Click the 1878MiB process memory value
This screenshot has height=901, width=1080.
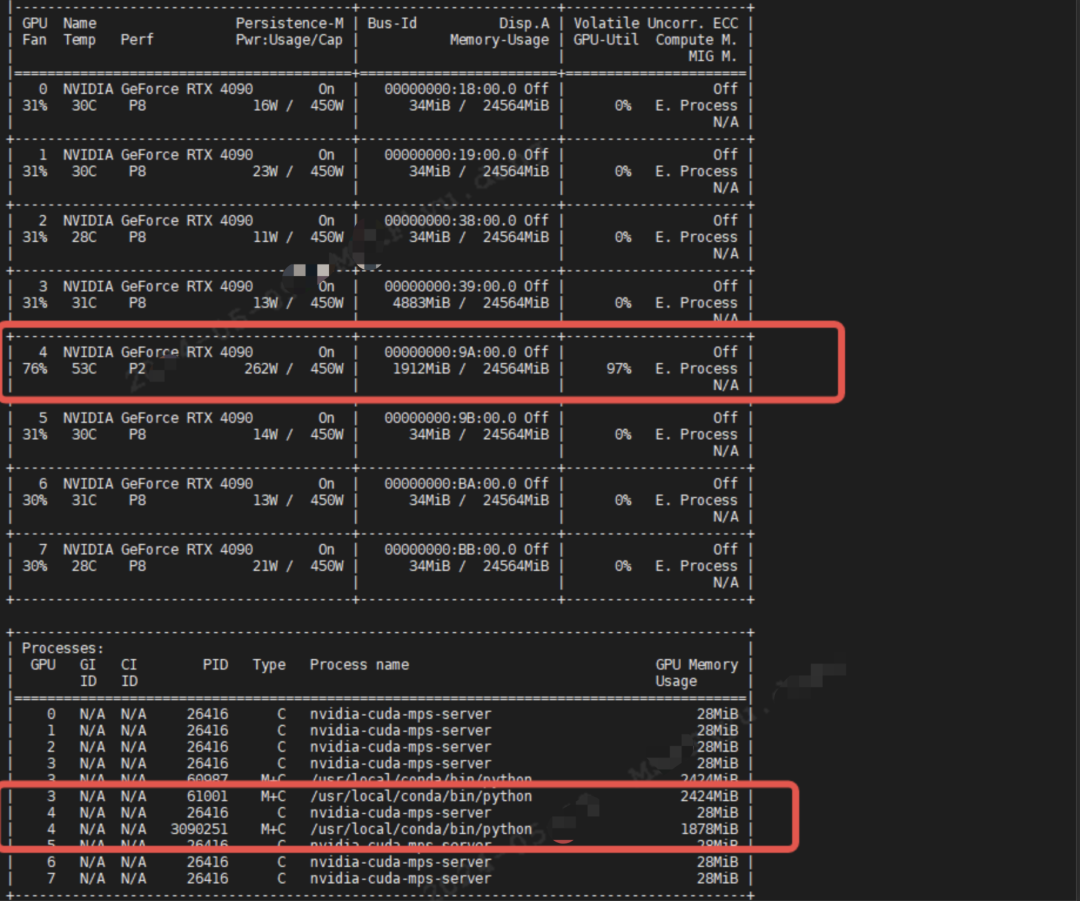(x=709, y=830)
